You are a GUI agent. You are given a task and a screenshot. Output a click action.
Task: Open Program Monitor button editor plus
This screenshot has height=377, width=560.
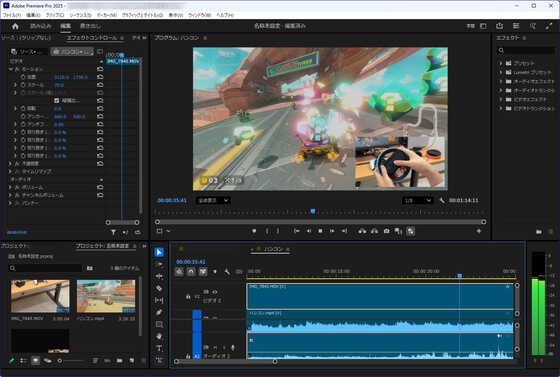(479, 231)
